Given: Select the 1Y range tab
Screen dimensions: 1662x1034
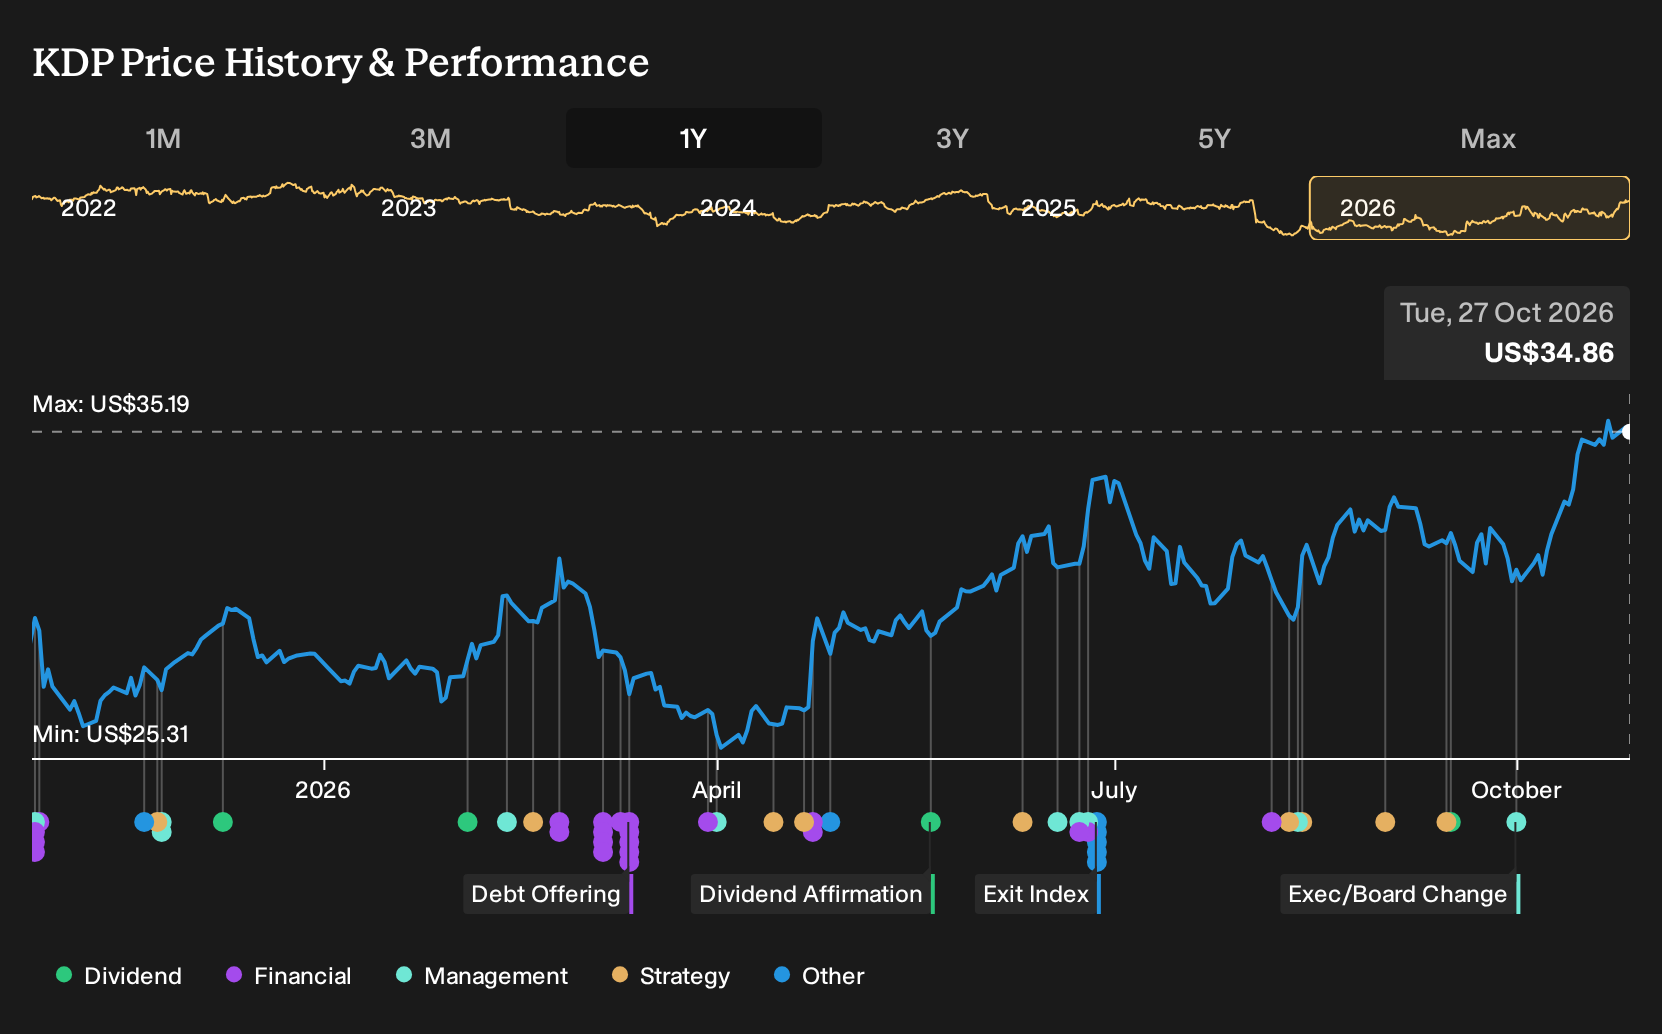Looking at the screenshot, I should [x=694, y=138].
